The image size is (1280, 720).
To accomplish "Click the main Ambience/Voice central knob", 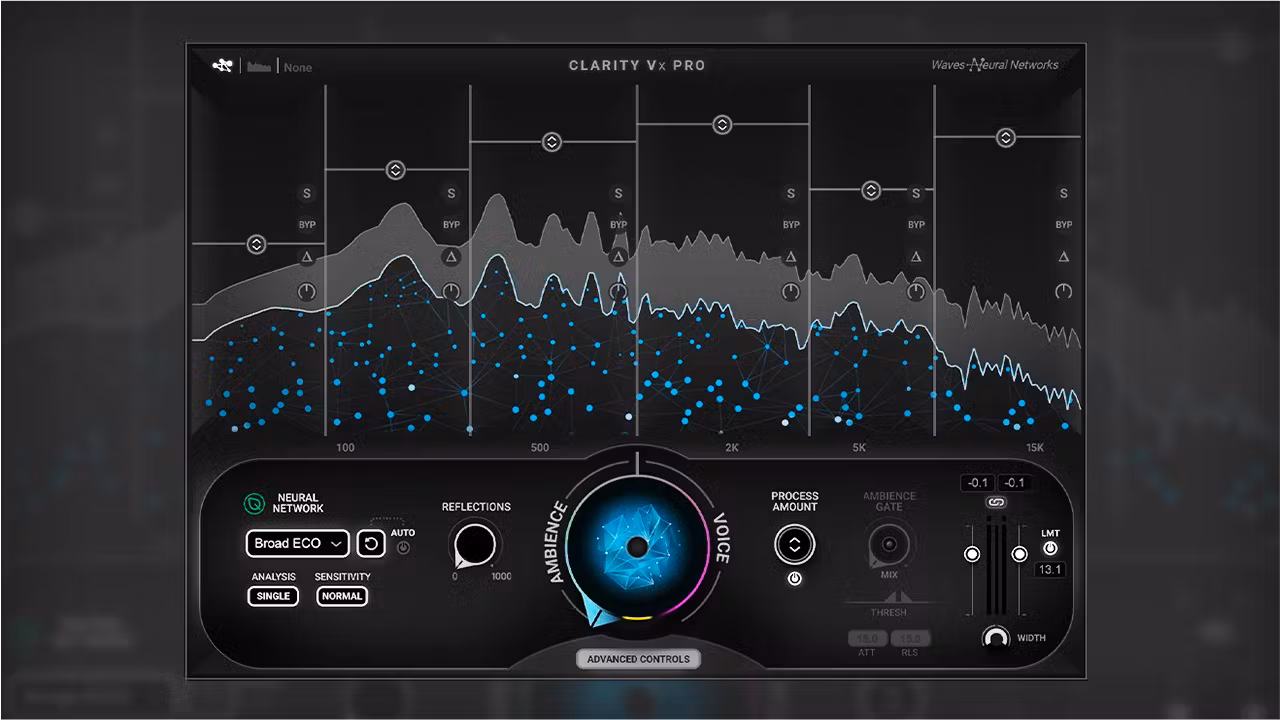I will [636, 546].
